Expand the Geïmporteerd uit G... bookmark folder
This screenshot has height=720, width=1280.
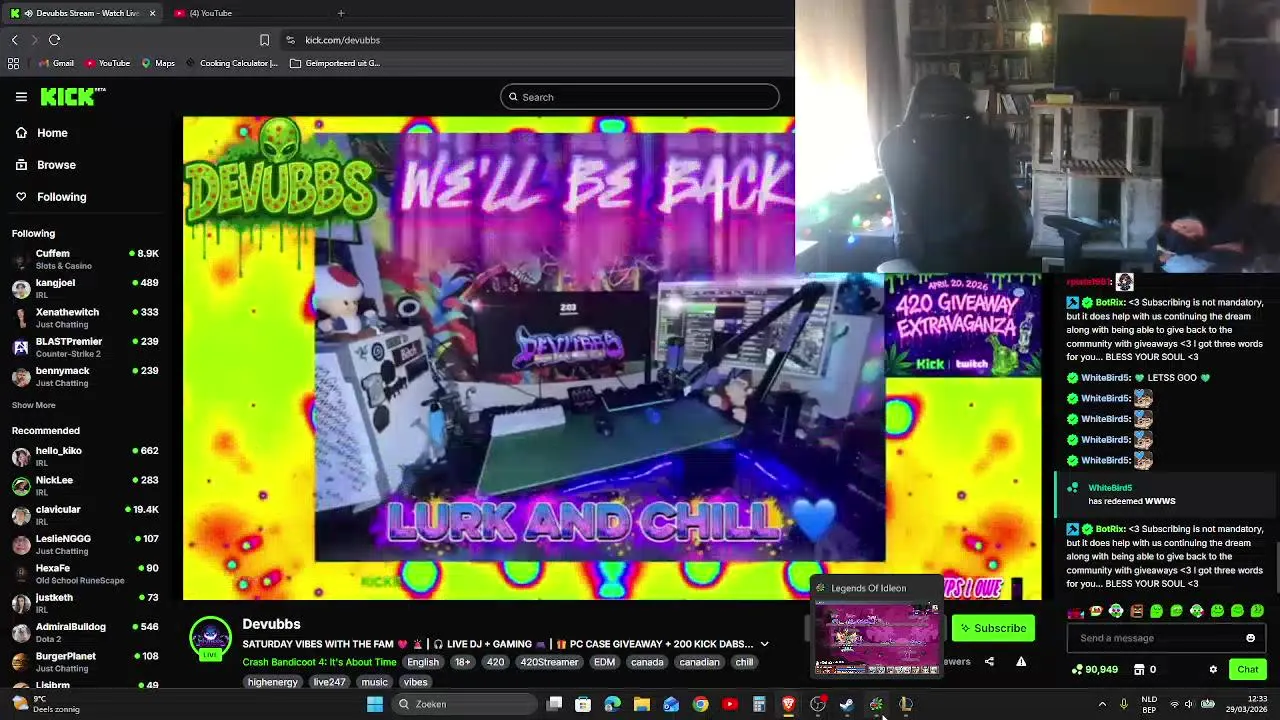click(335, 63)
